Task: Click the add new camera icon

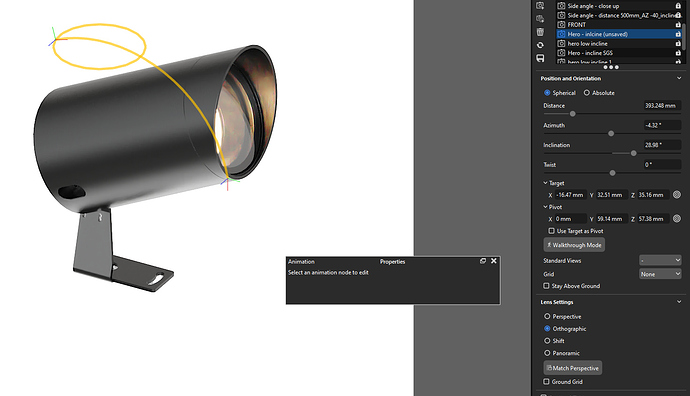Action: pos(540,6)
